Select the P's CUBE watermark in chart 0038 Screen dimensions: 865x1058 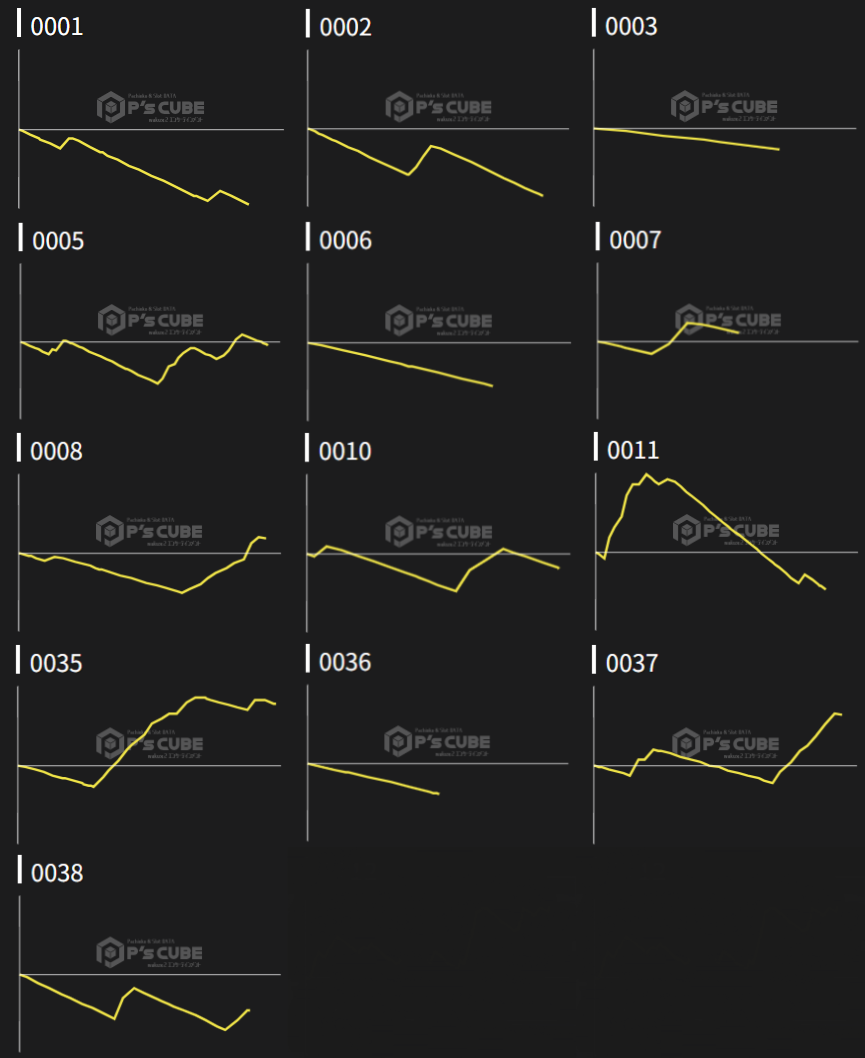[149, 953]
